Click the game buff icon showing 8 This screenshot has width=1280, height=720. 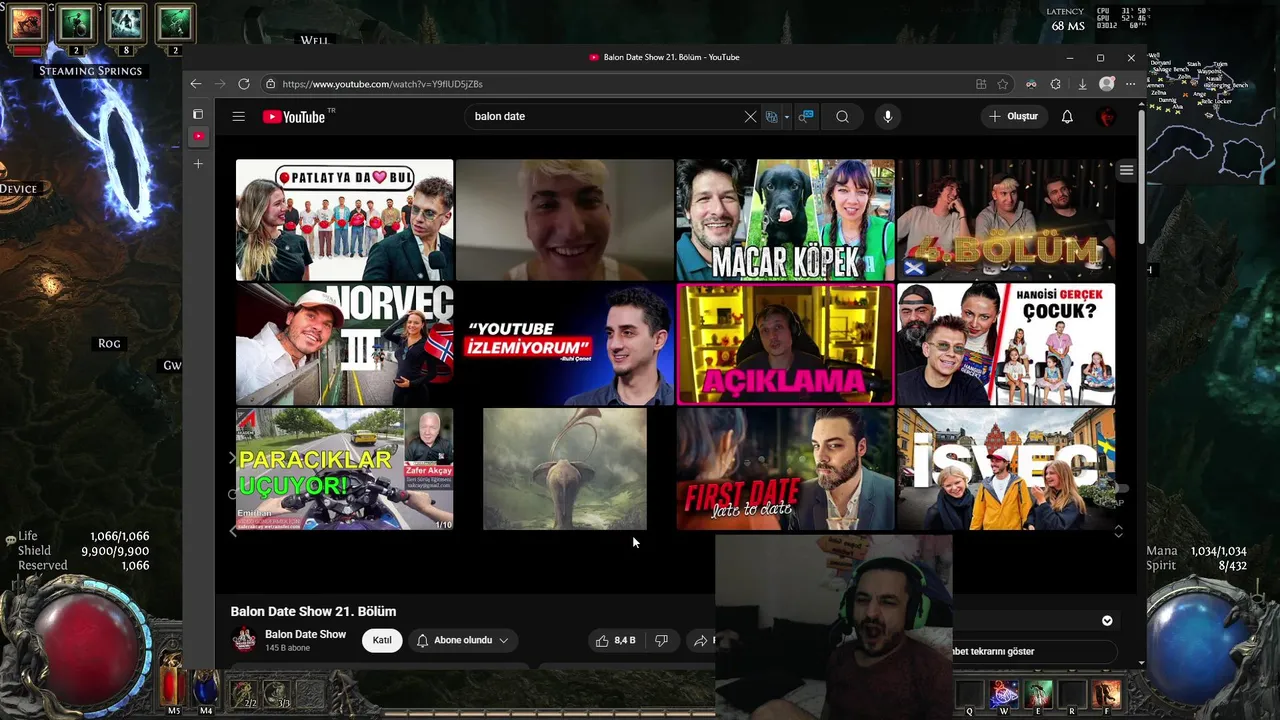tap(125, 23)
